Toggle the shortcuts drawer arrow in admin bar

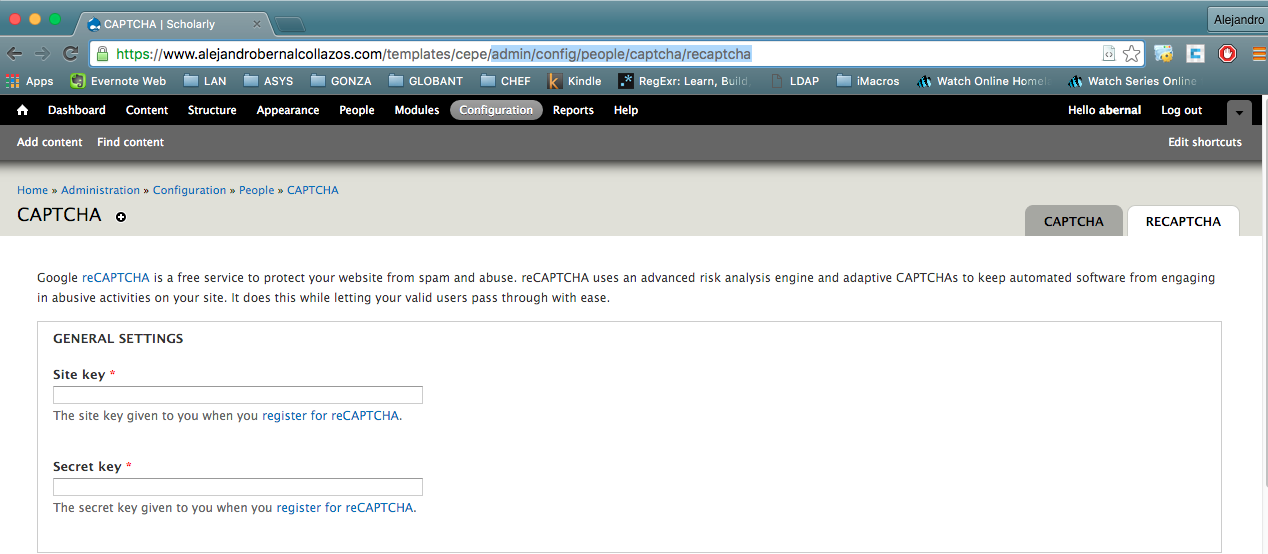[1239, 112]
